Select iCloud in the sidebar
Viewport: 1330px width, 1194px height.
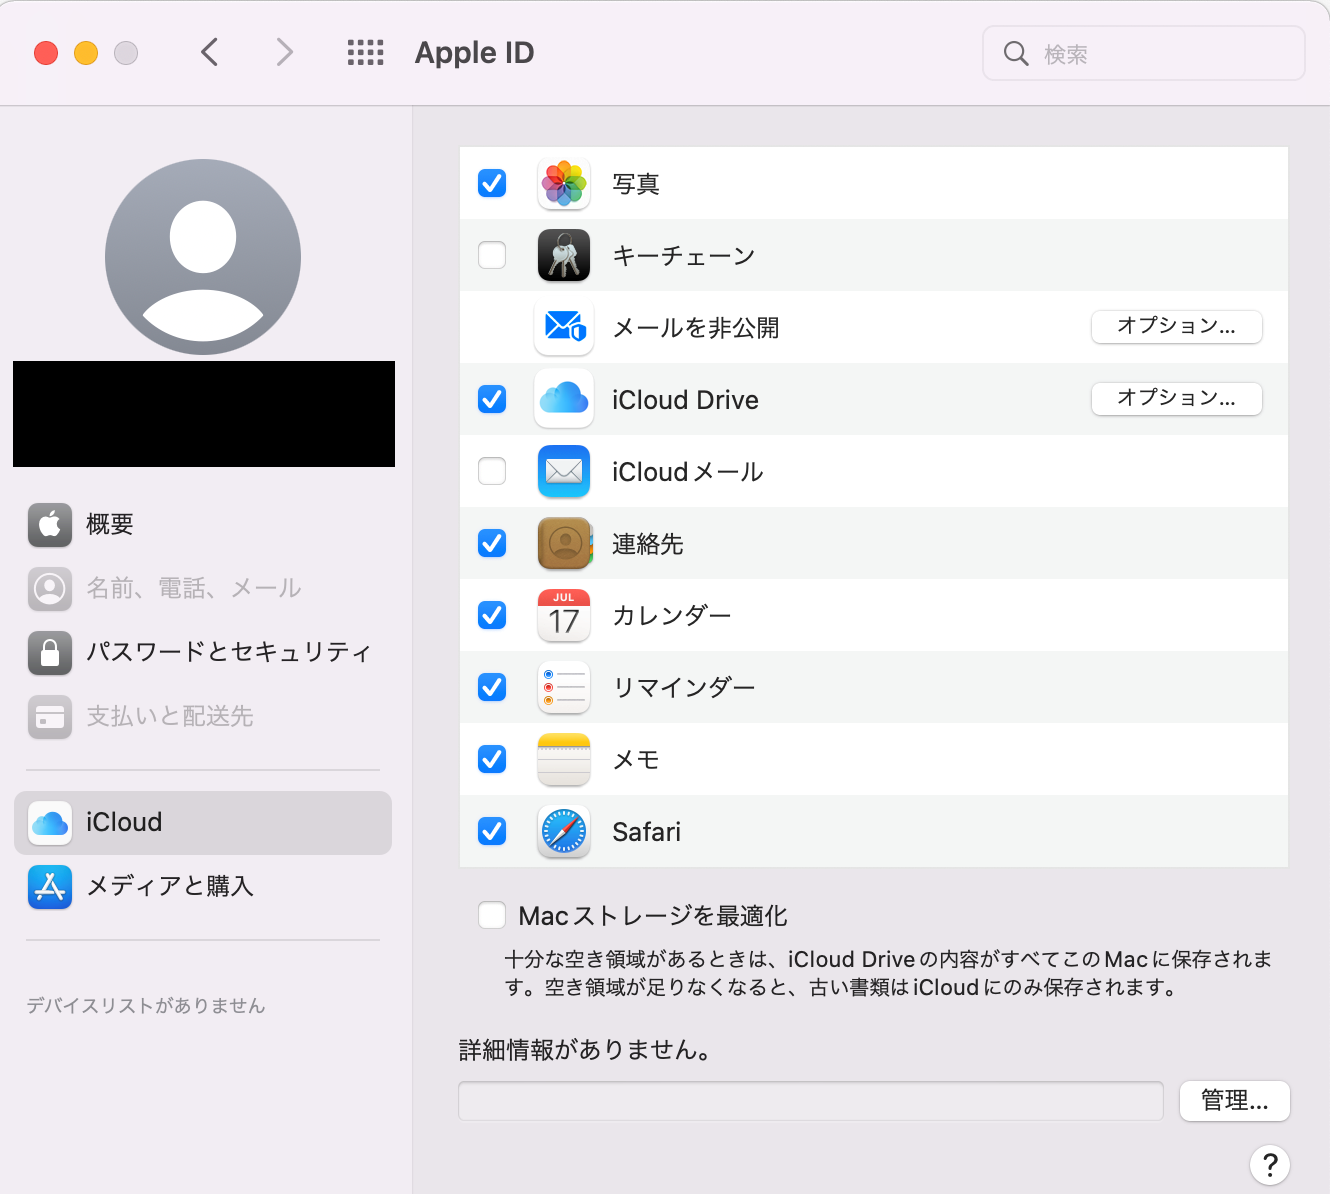[203, 823]
